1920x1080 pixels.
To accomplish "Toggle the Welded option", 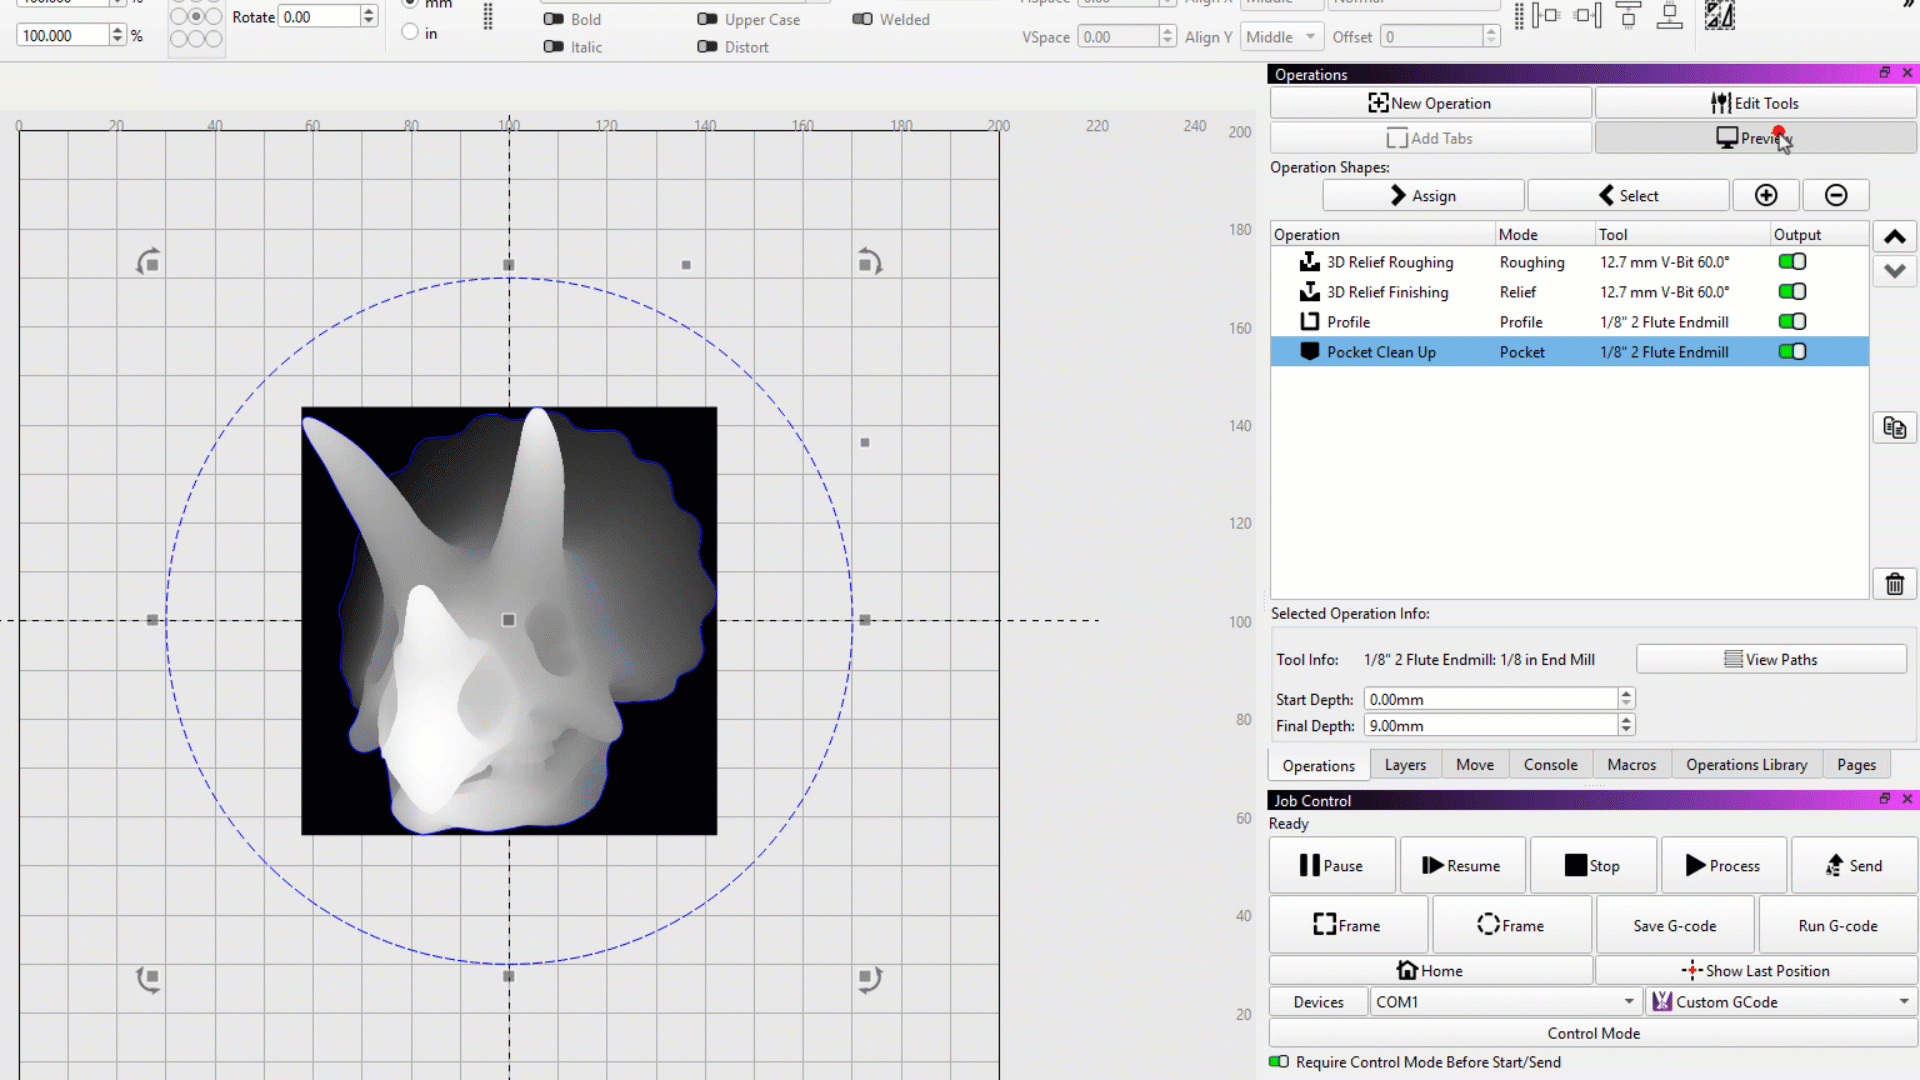I will pos(862,19).
